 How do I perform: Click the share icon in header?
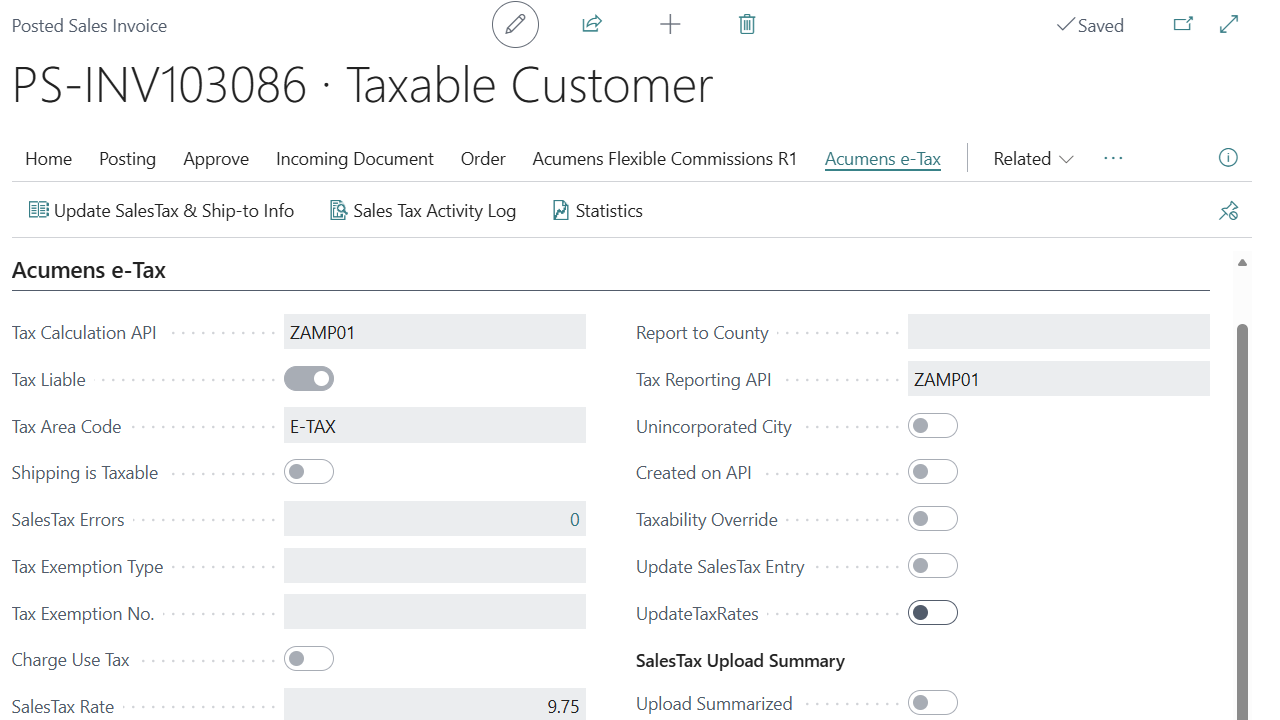tap(592, 24)
